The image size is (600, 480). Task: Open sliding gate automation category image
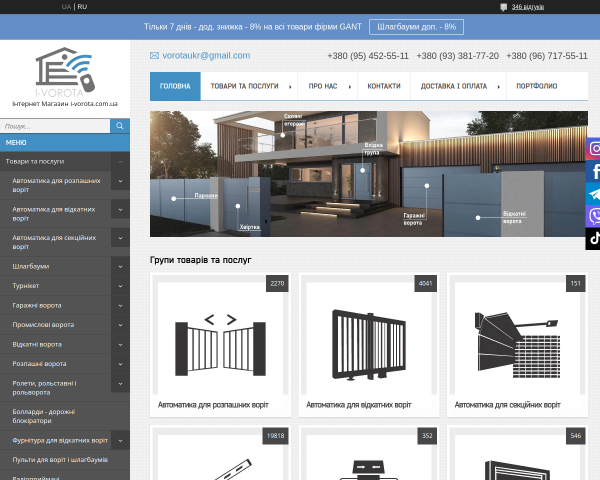[369, 339]
